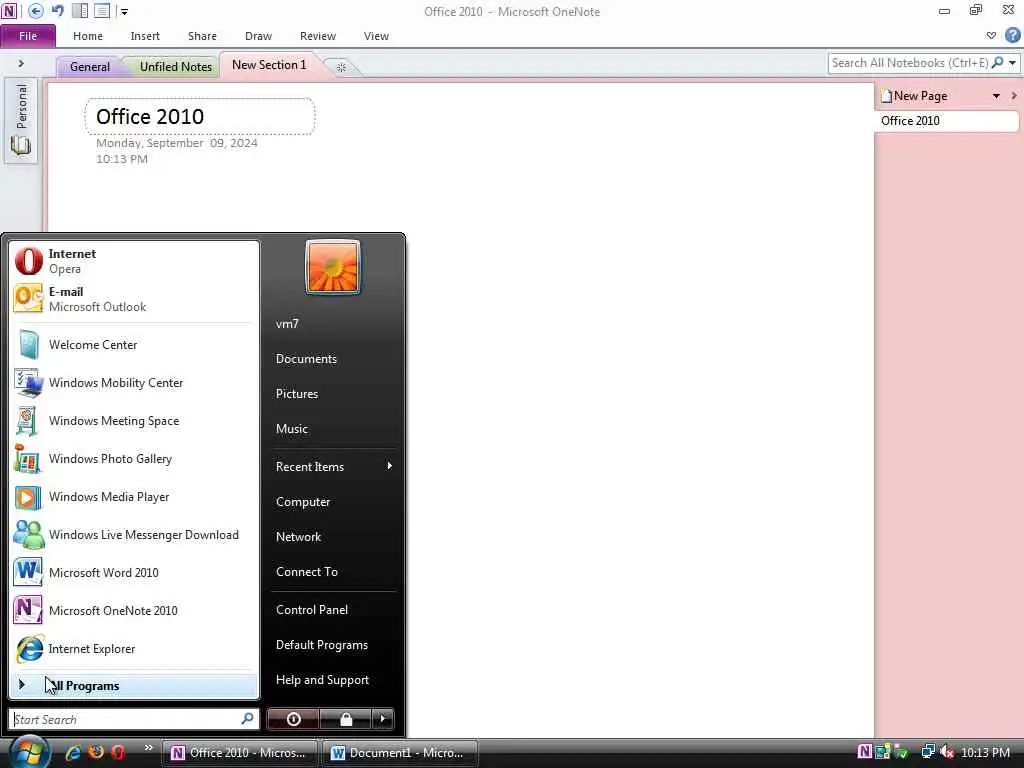Minimize the ribbon with the caret icon

click(x=991, y=36)
